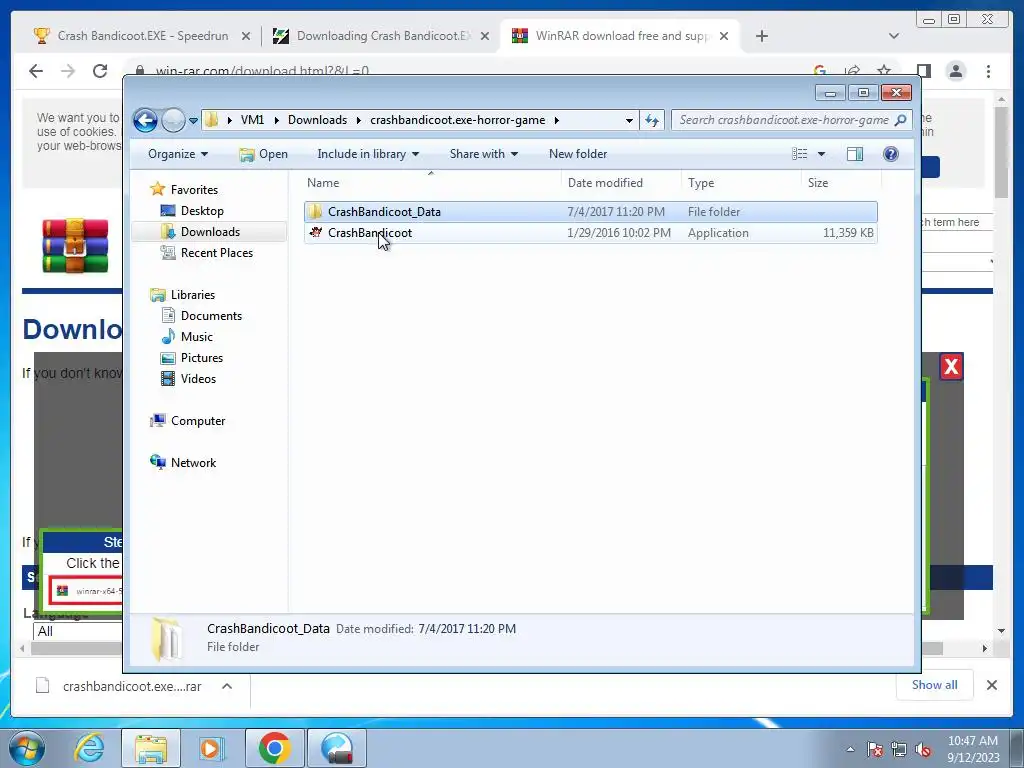Click the Chrome profile avatar icon
The image size is (1024, 768).
point(955,71)
